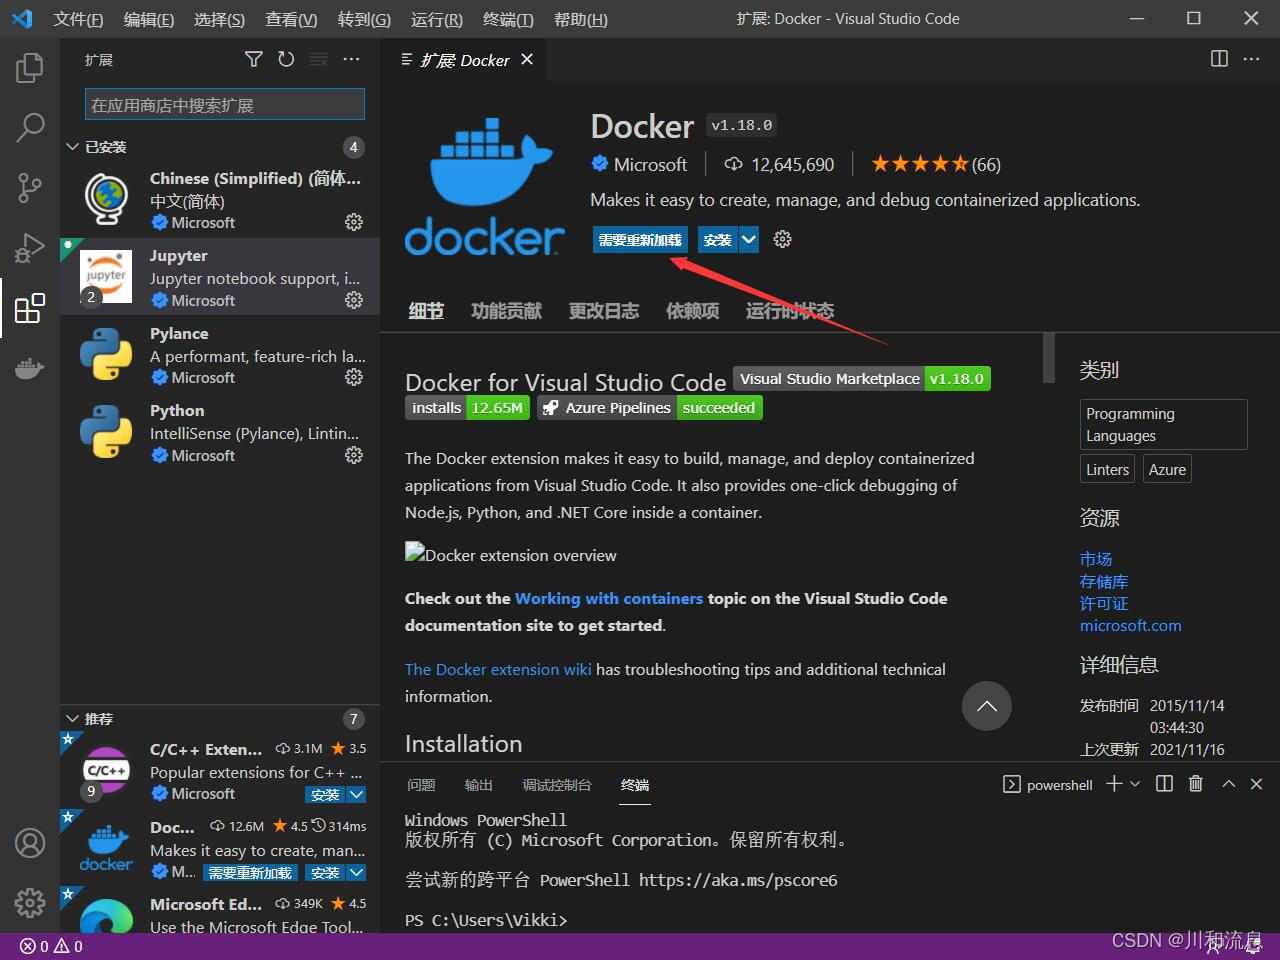Viewport: 1280px width, 960px height.
Task: Open the 查看(V) menu
Action: tap(291, 19)
